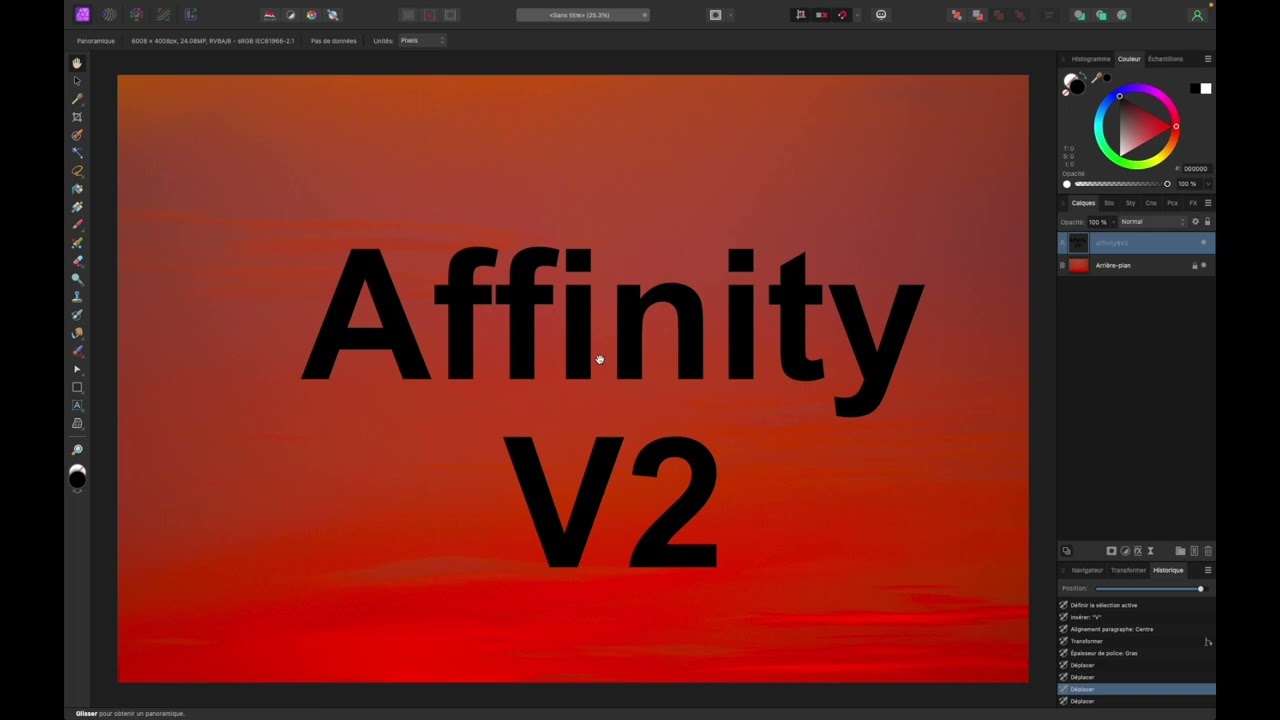Open the account profile icon
Viewport: 1280px width, 720px height.
pos(1197,15)
